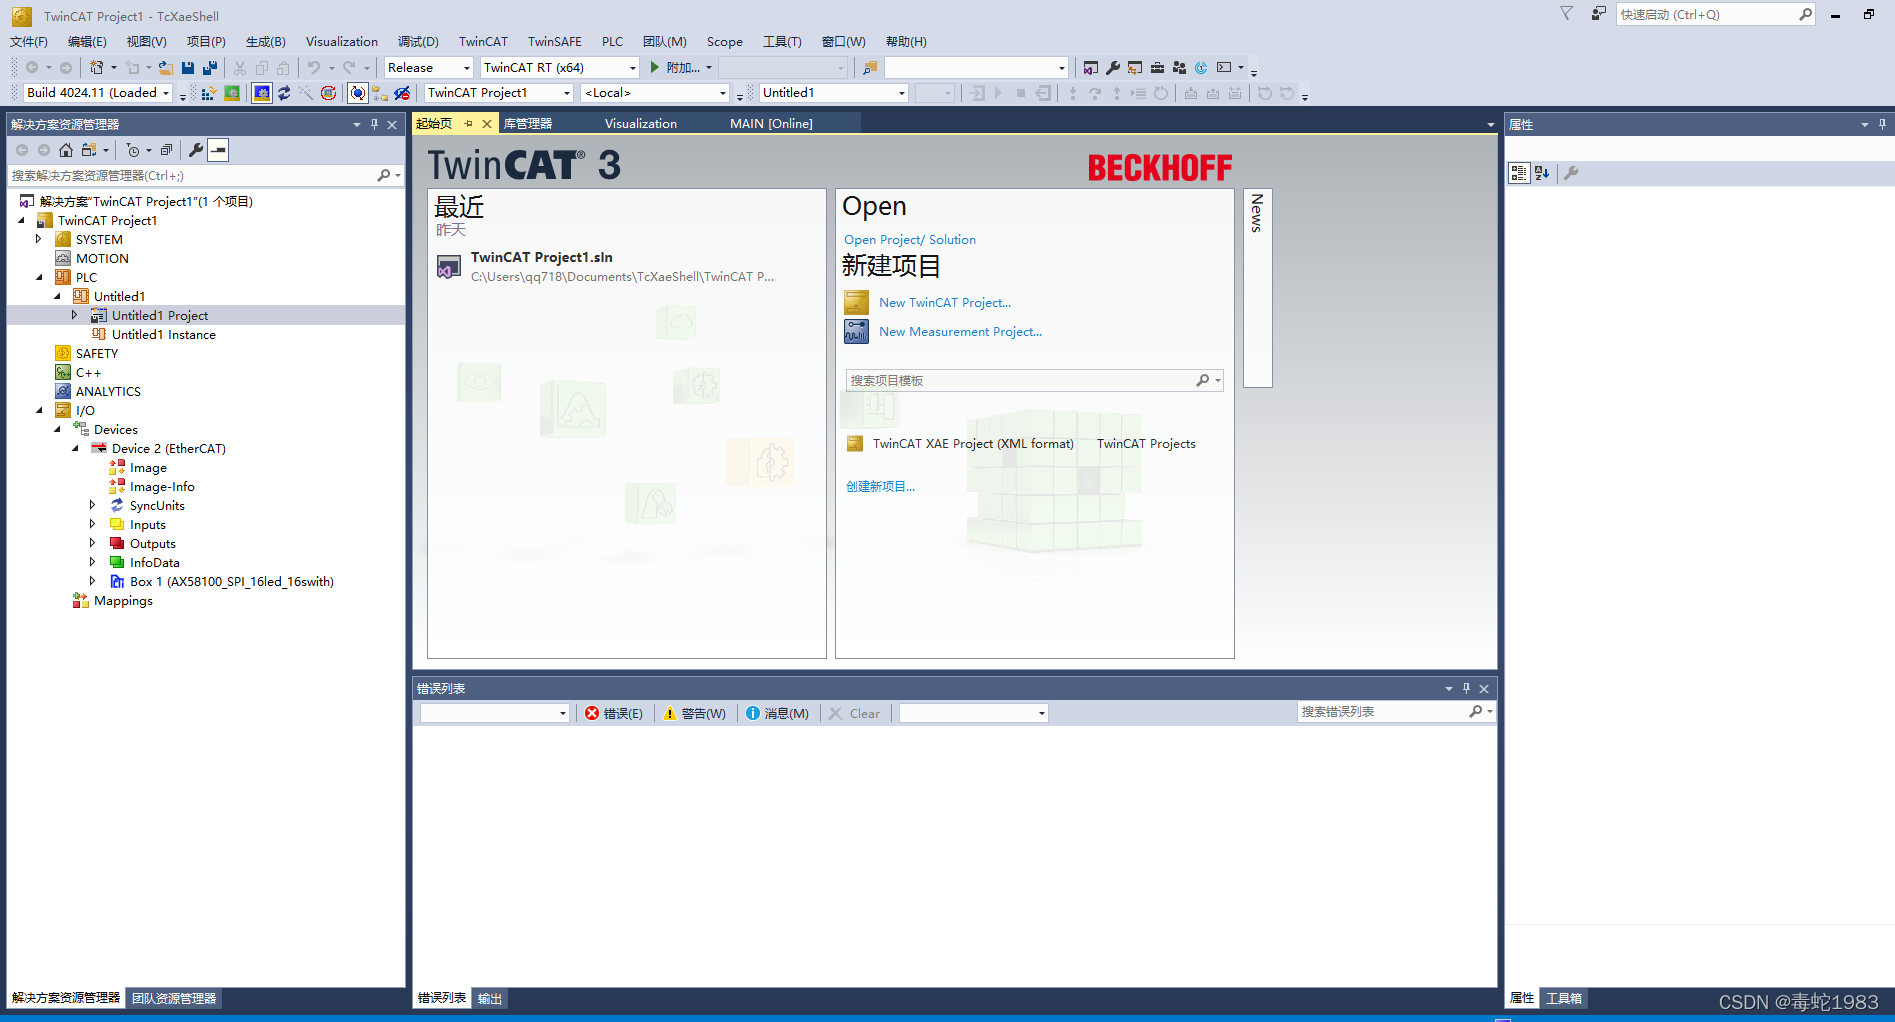The width and height of the screenshot is (1895, 1022).
Task: Click the New Project toolbar icon
Action: [96, 67]
